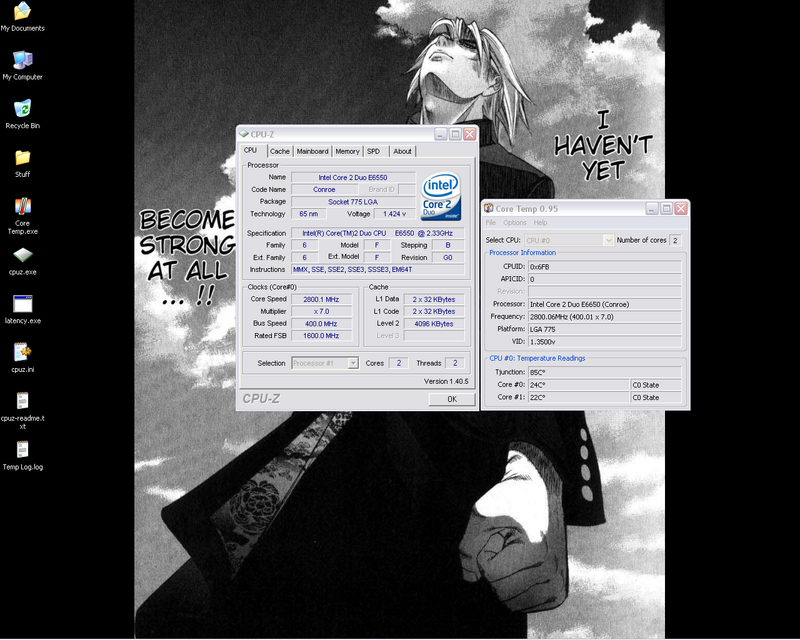Select the My Computer desktop icon

click(x=22, y=66)
